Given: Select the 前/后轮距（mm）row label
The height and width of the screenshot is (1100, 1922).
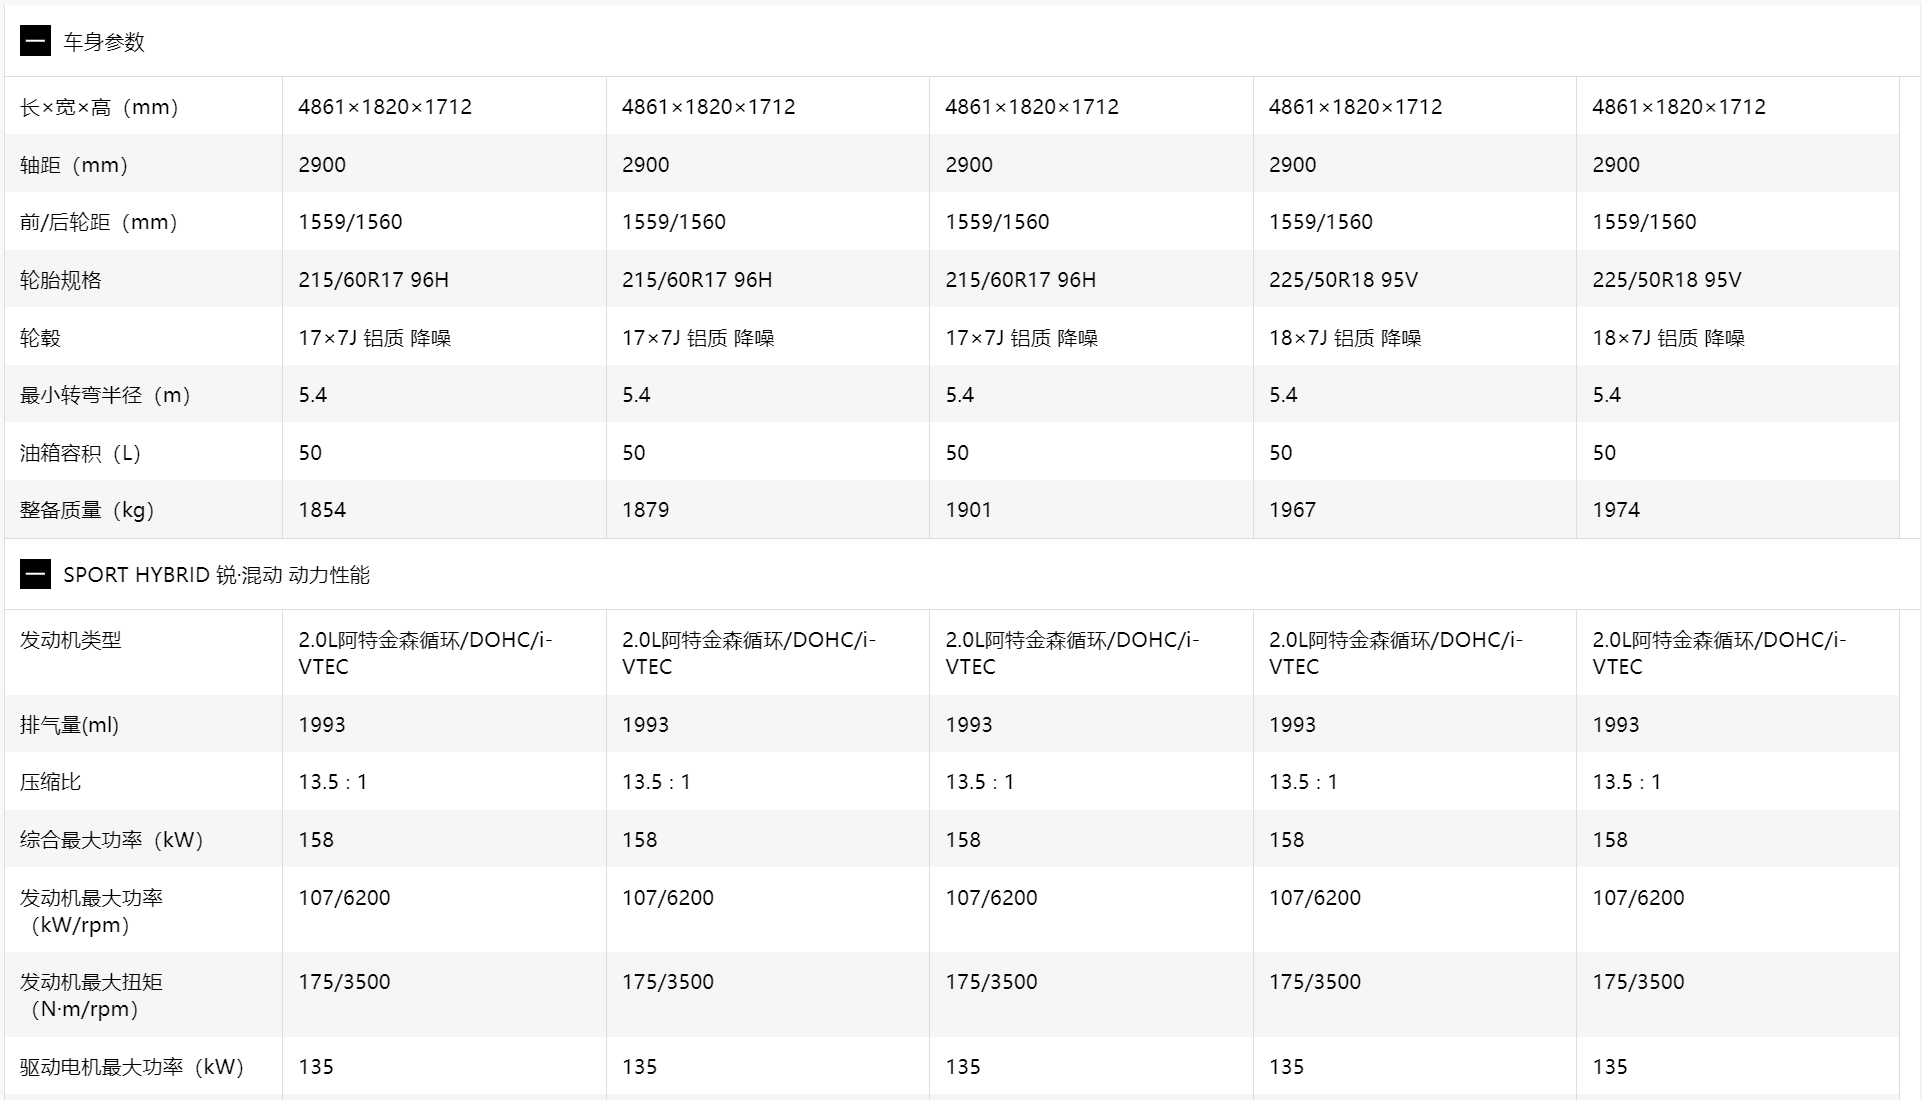Looking at the screenshot, I should [99, 222].
